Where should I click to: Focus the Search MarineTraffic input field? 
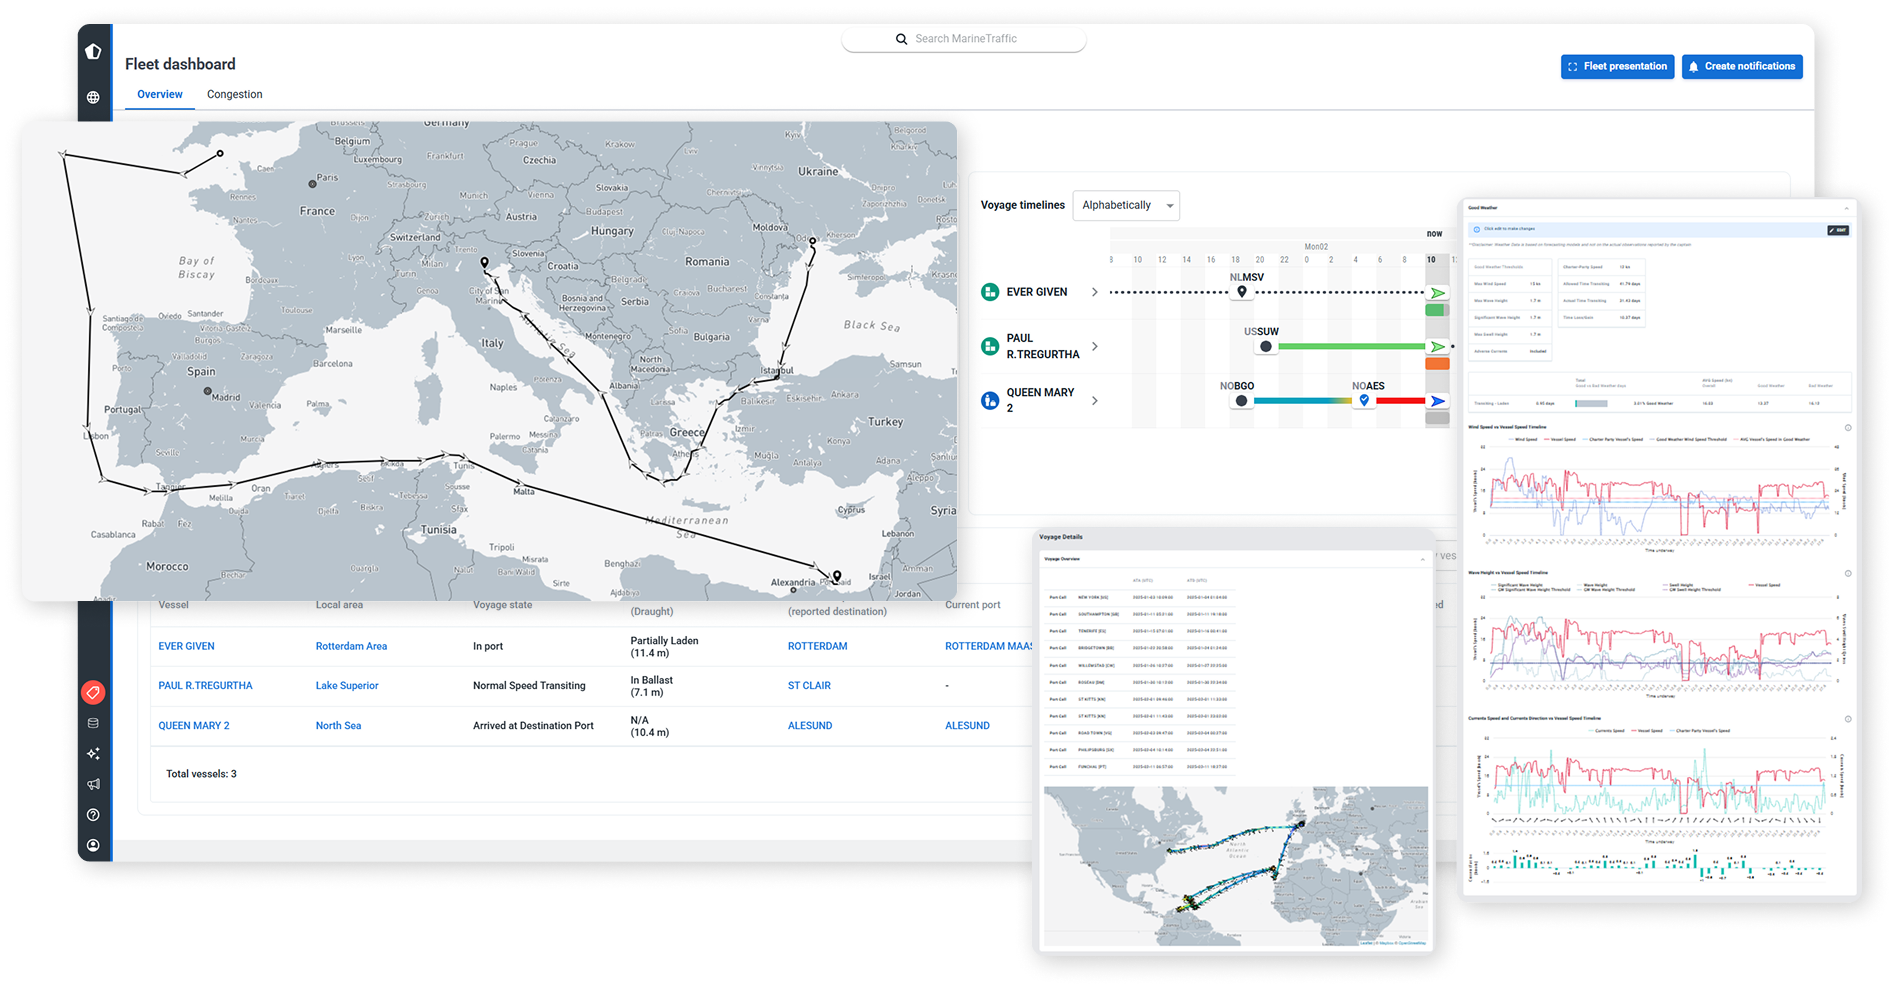[965, 39]
